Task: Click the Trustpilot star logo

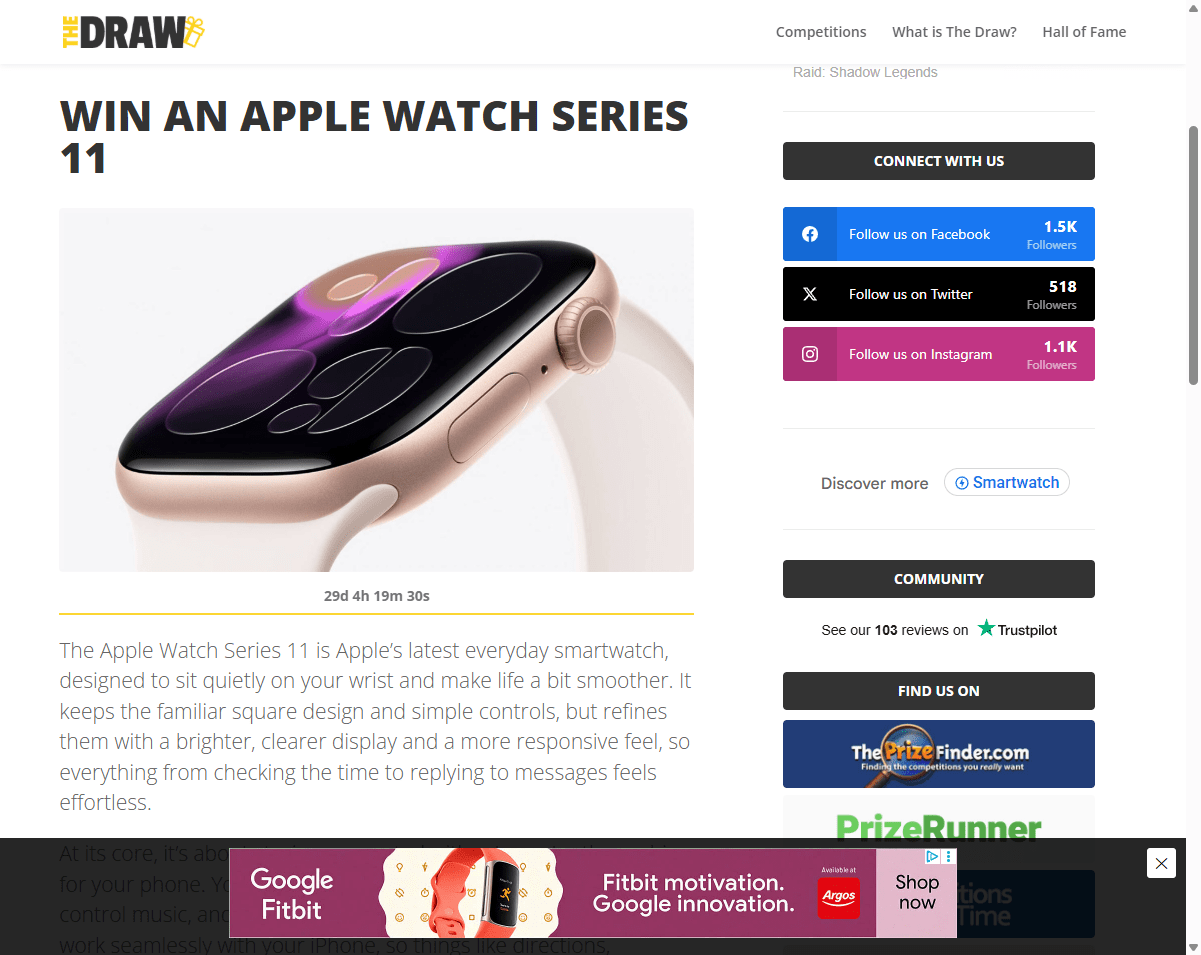Action: tap(987, 628)
